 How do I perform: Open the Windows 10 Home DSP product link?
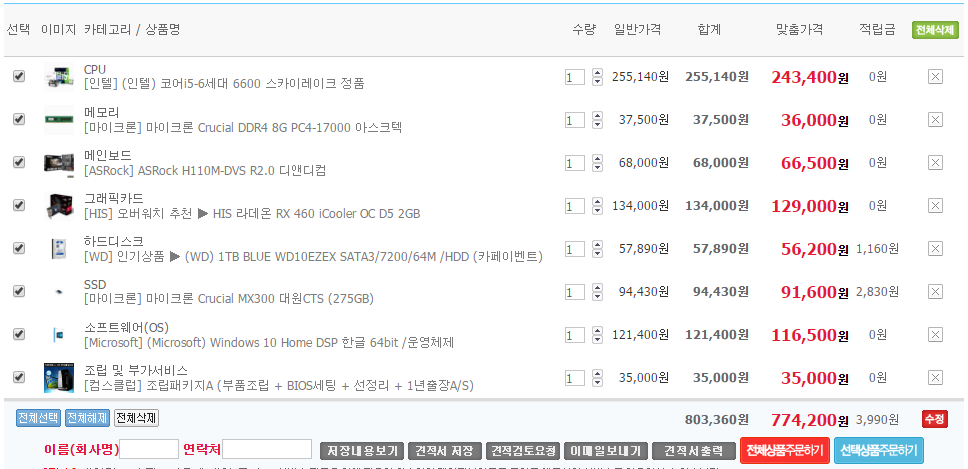point(269,342)
